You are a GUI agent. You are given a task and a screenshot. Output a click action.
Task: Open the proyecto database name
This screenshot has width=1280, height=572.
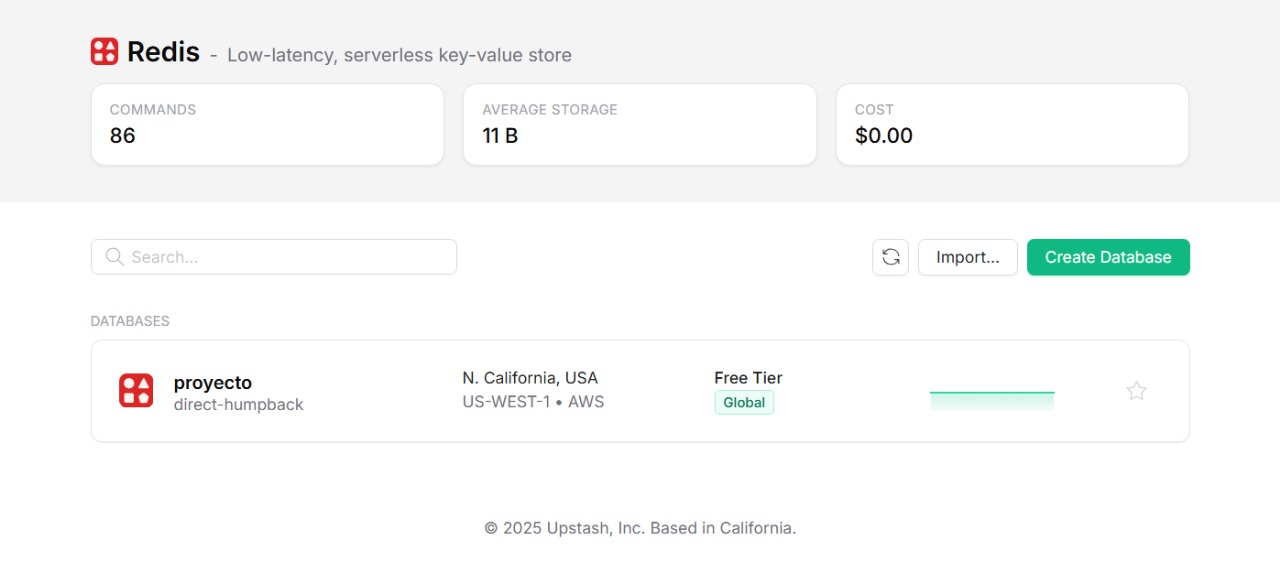pos(213,383)
